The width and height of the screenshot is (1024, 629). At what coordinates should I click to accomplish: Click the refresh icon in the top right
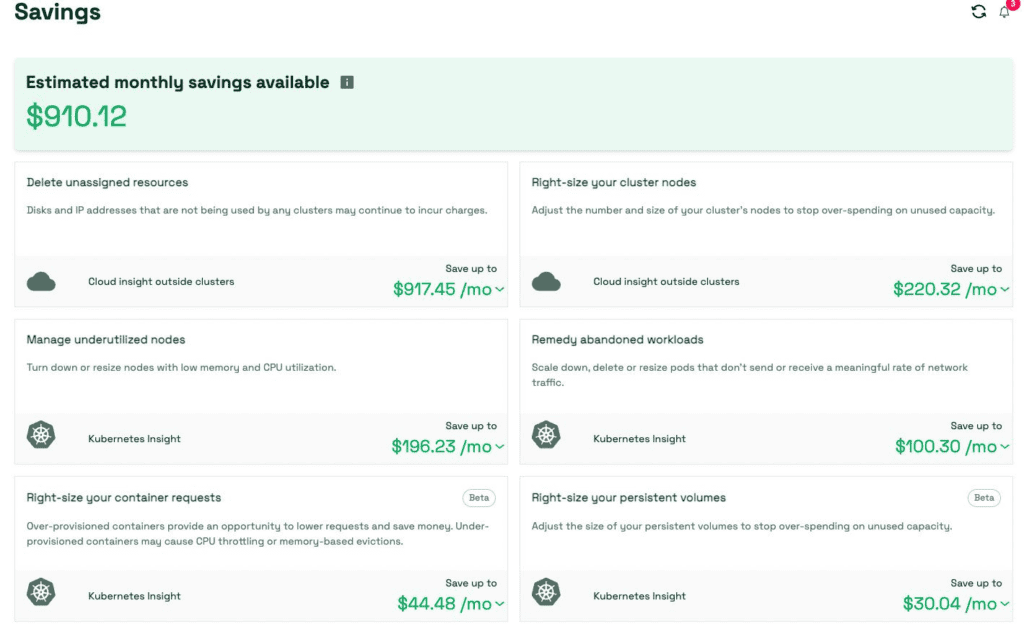click(x=978, y=11)
